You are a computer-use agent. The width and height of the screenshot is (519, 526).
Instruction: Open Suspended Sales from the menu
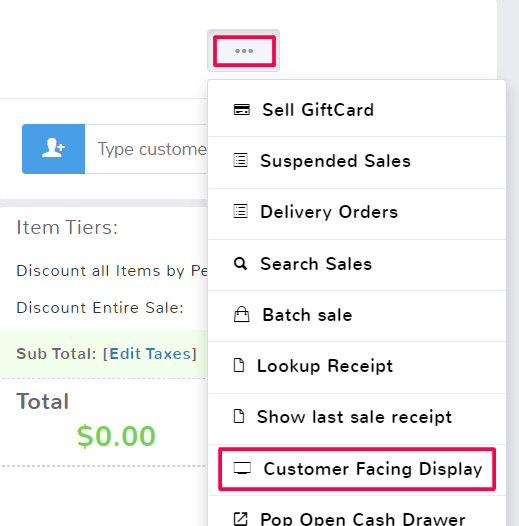[x=357, y=162]
